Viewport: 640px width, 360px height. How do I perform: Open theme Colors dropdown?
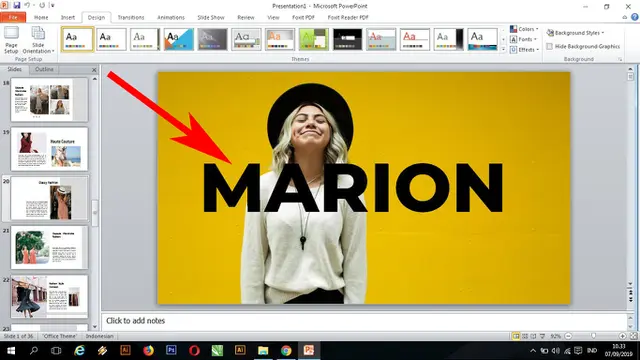tap(524, 29)
